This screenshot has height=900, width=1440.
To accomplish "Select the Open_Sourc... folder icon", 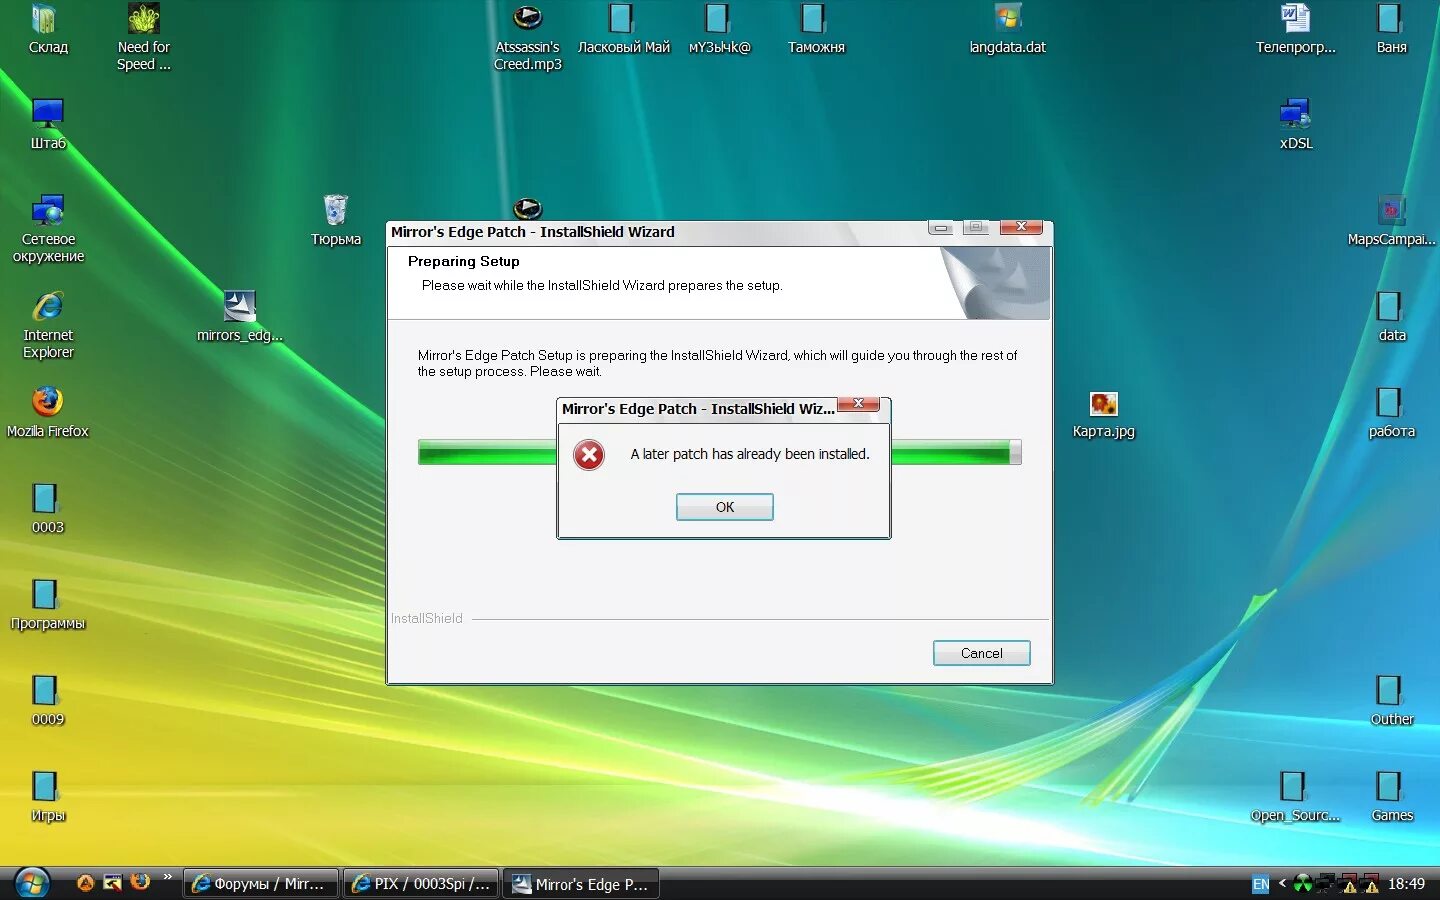I will [x=1295, y=797].
